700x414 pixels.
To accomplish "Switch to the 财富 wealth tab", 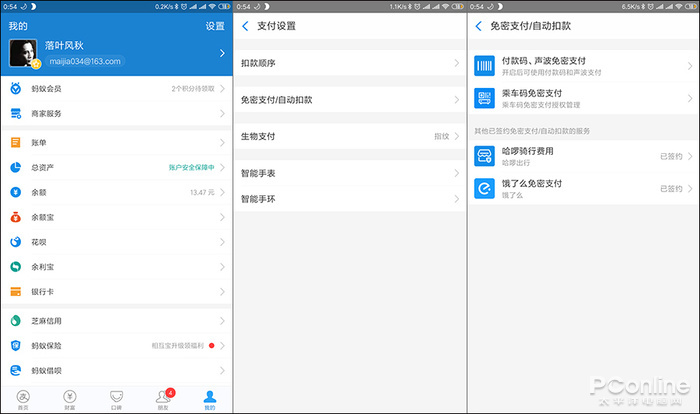I will pyautogui.click(x=70, y=400).
